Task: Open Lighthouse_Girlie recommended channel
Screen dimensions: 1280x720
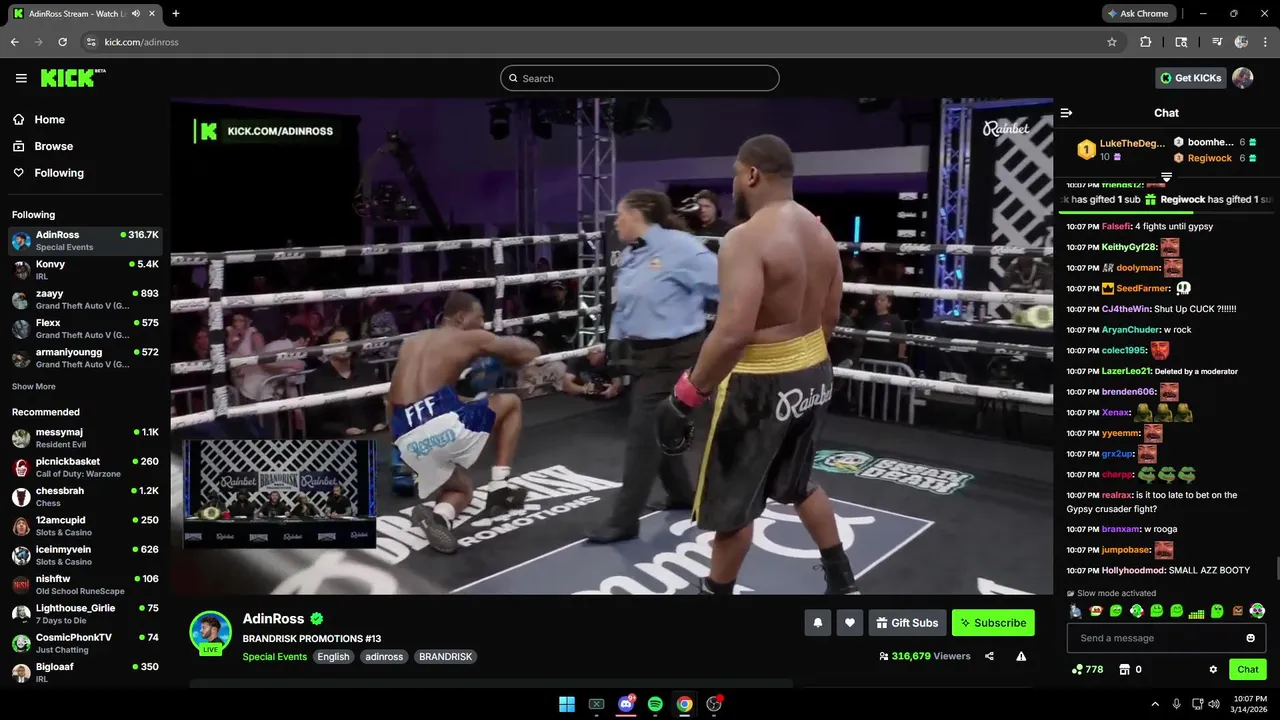Action: coord(85,614)
